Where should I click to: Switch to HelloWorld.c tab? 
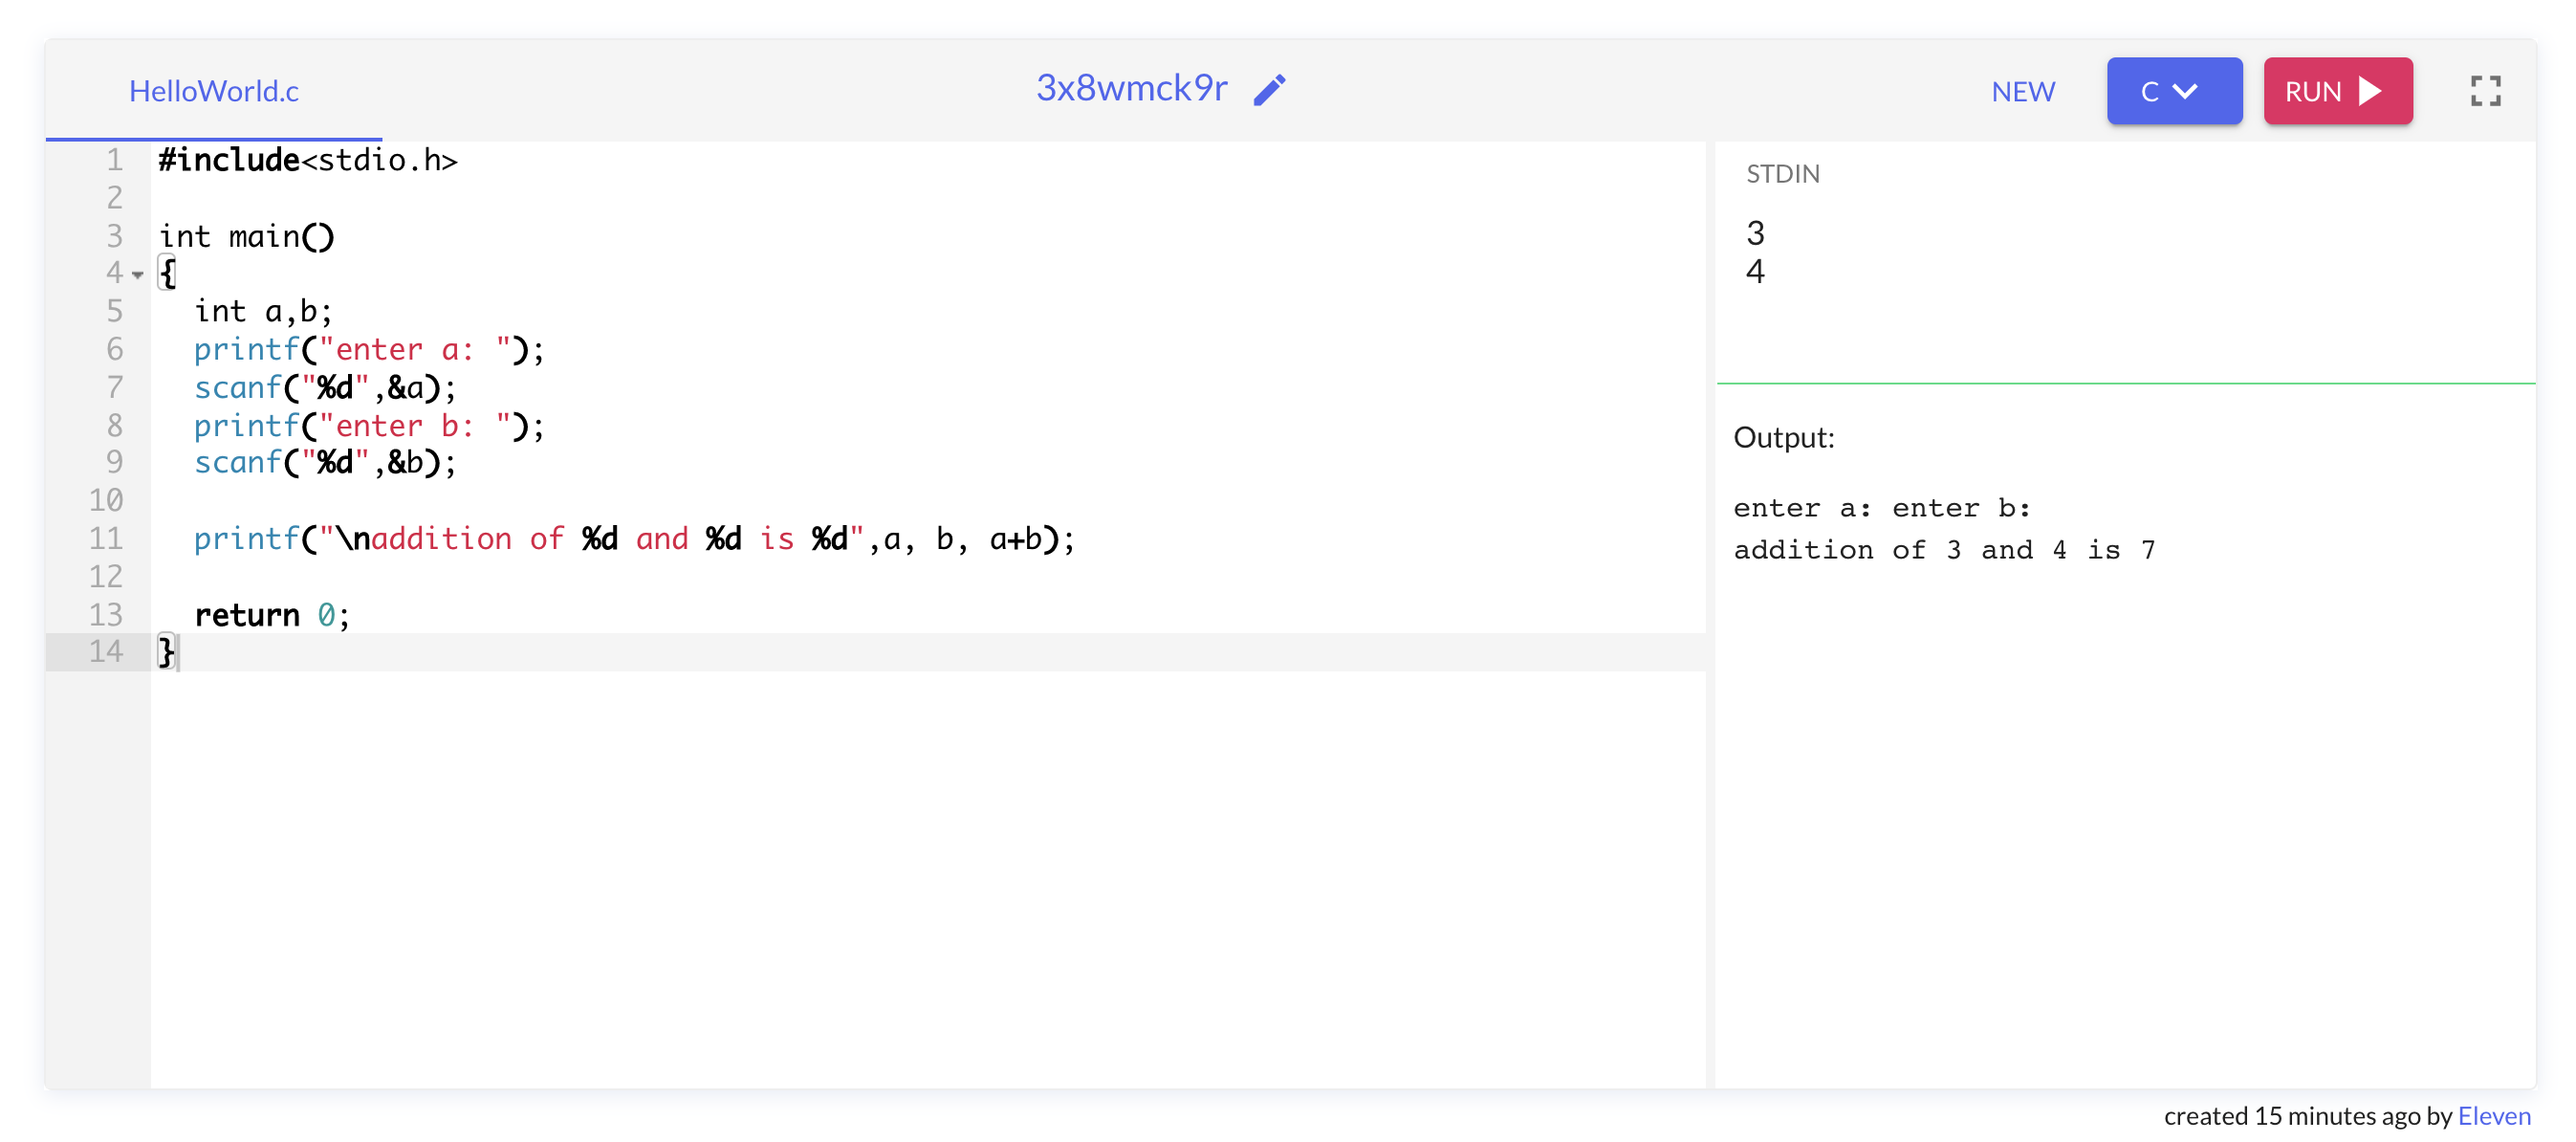214,91
